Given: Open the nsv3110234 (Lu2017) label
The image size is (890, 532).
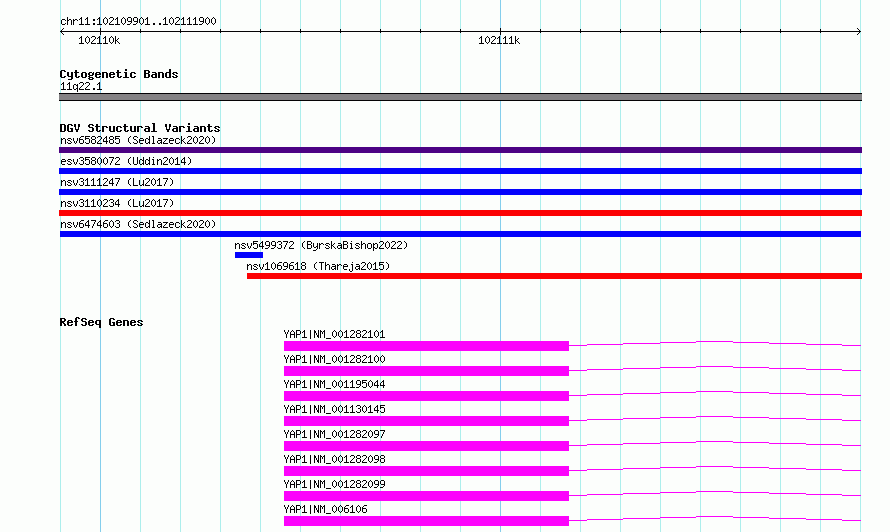Looking at the screenshot, I should [x=117, y=203].
